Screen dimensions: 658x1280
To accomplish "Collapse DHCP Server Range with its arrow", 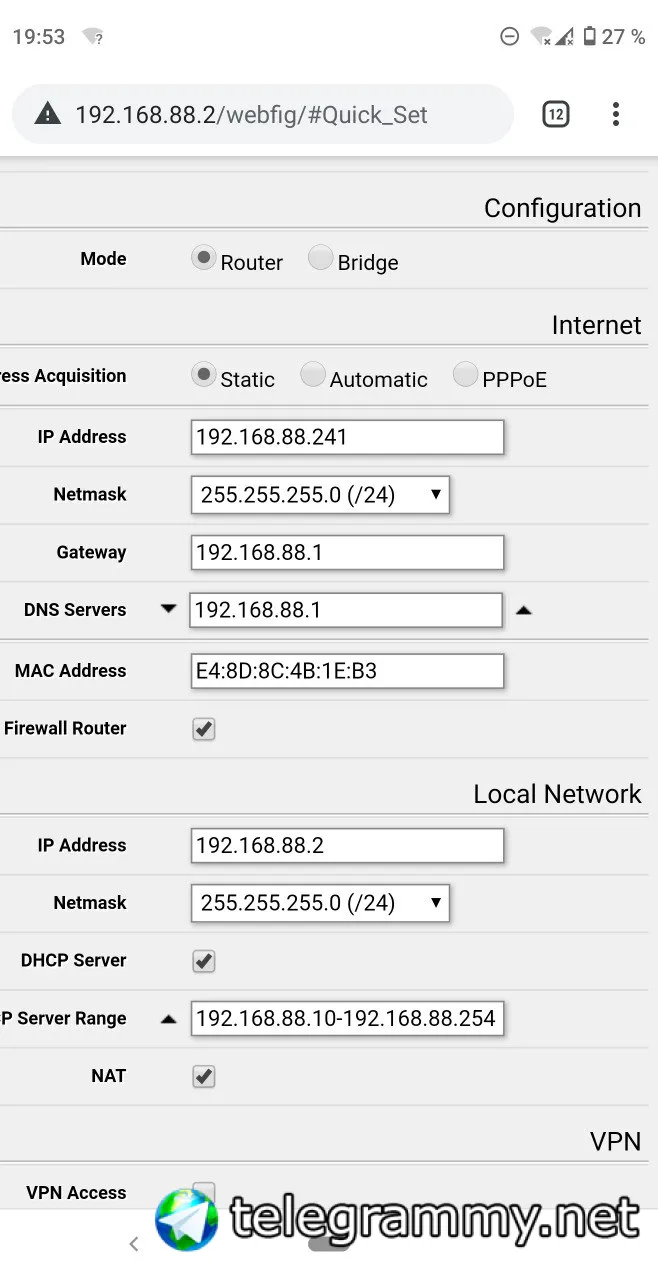I will (x=168, y=1019).
